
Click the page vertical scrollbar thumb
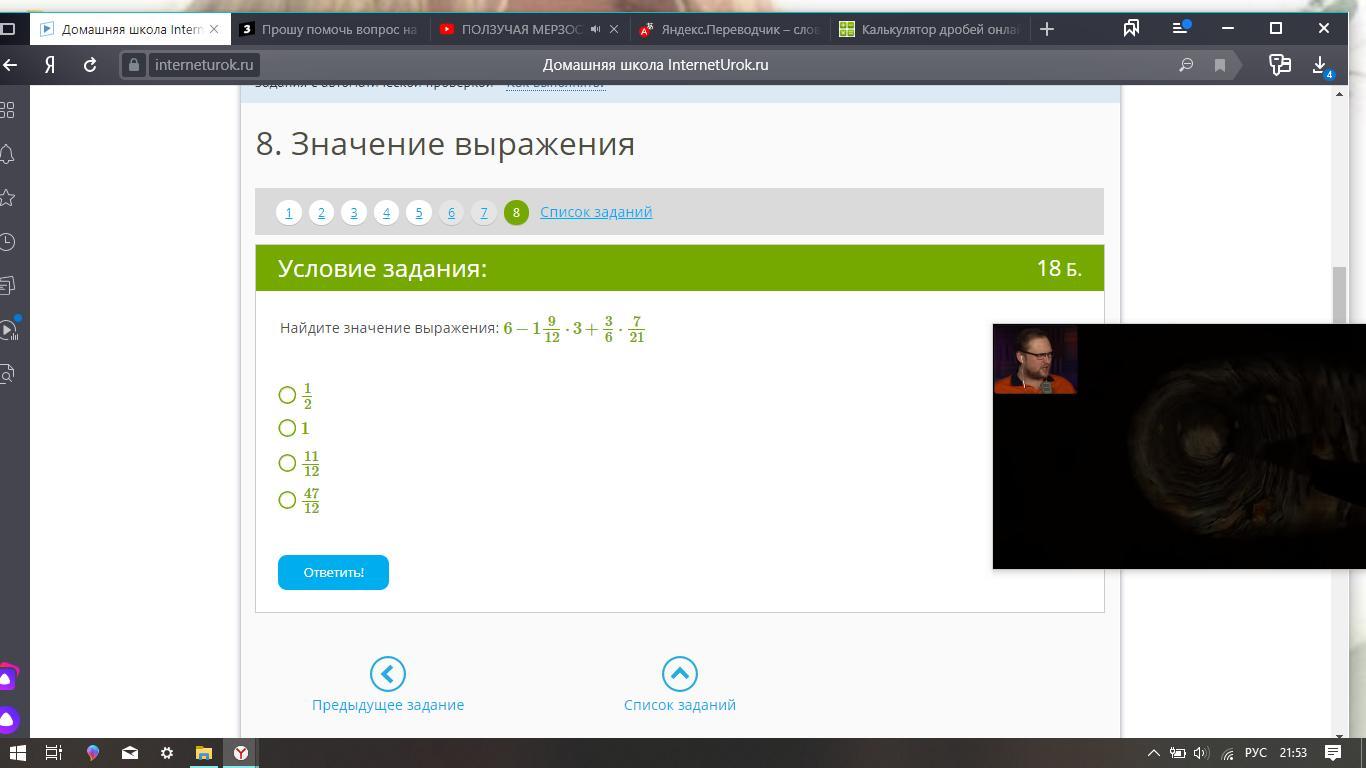1340,296
